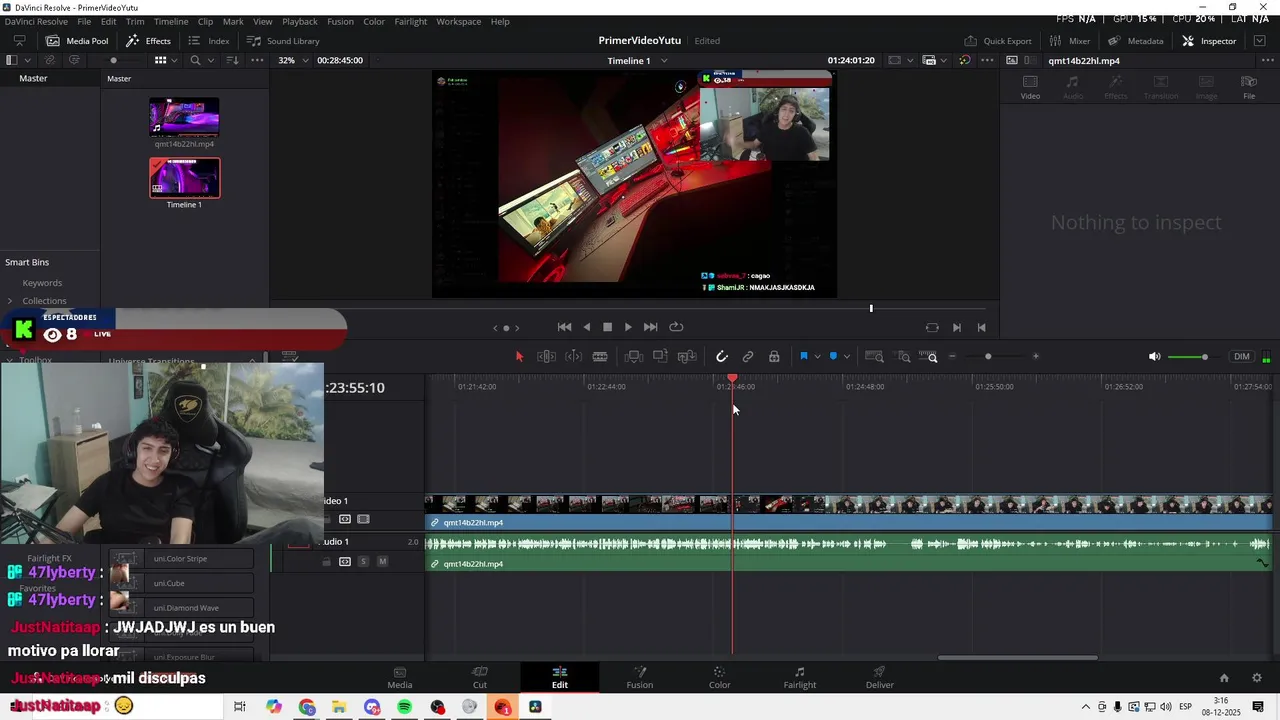Switch to the Color page tab
The width and height of the screenshot is (1280, 720).
coord(719,677)
